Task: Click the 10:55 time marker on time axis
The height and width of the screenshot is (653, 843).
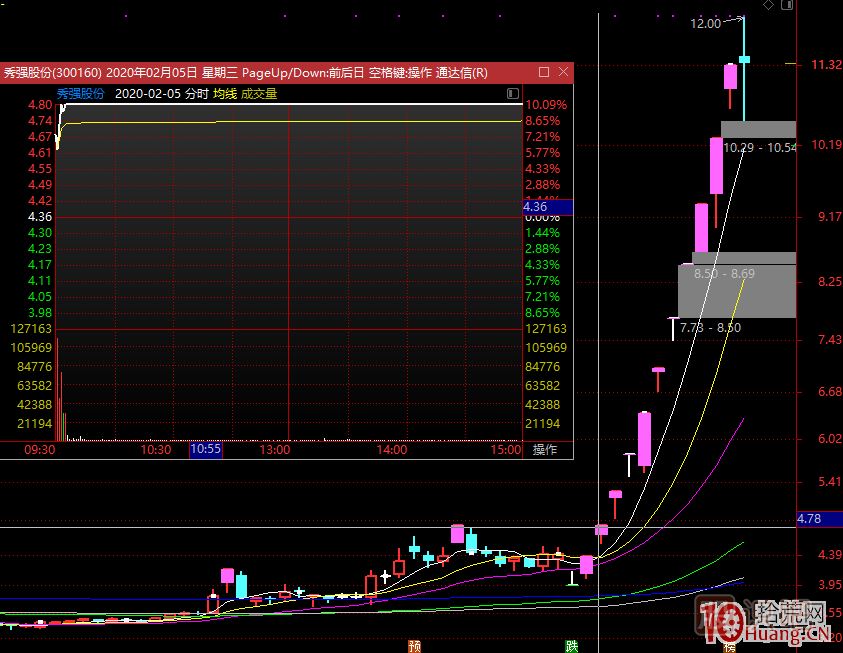Action: tap(205, 450)
